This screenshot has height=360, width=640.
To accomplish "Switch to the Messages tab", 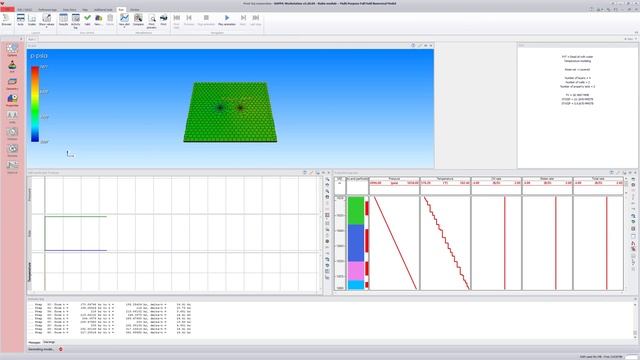I will (x=34, y=342).
